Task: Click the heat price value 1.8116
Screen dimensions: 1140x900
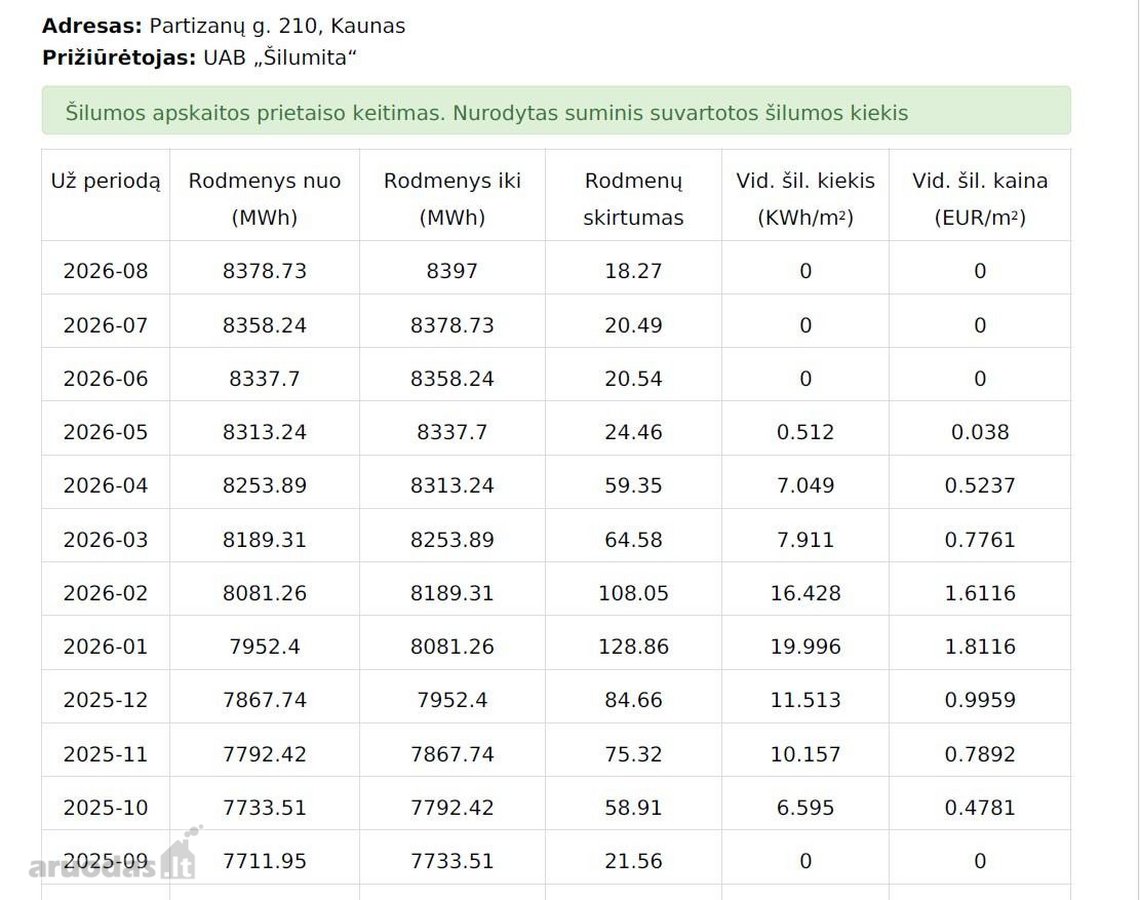Action: [x=980, y=646]
